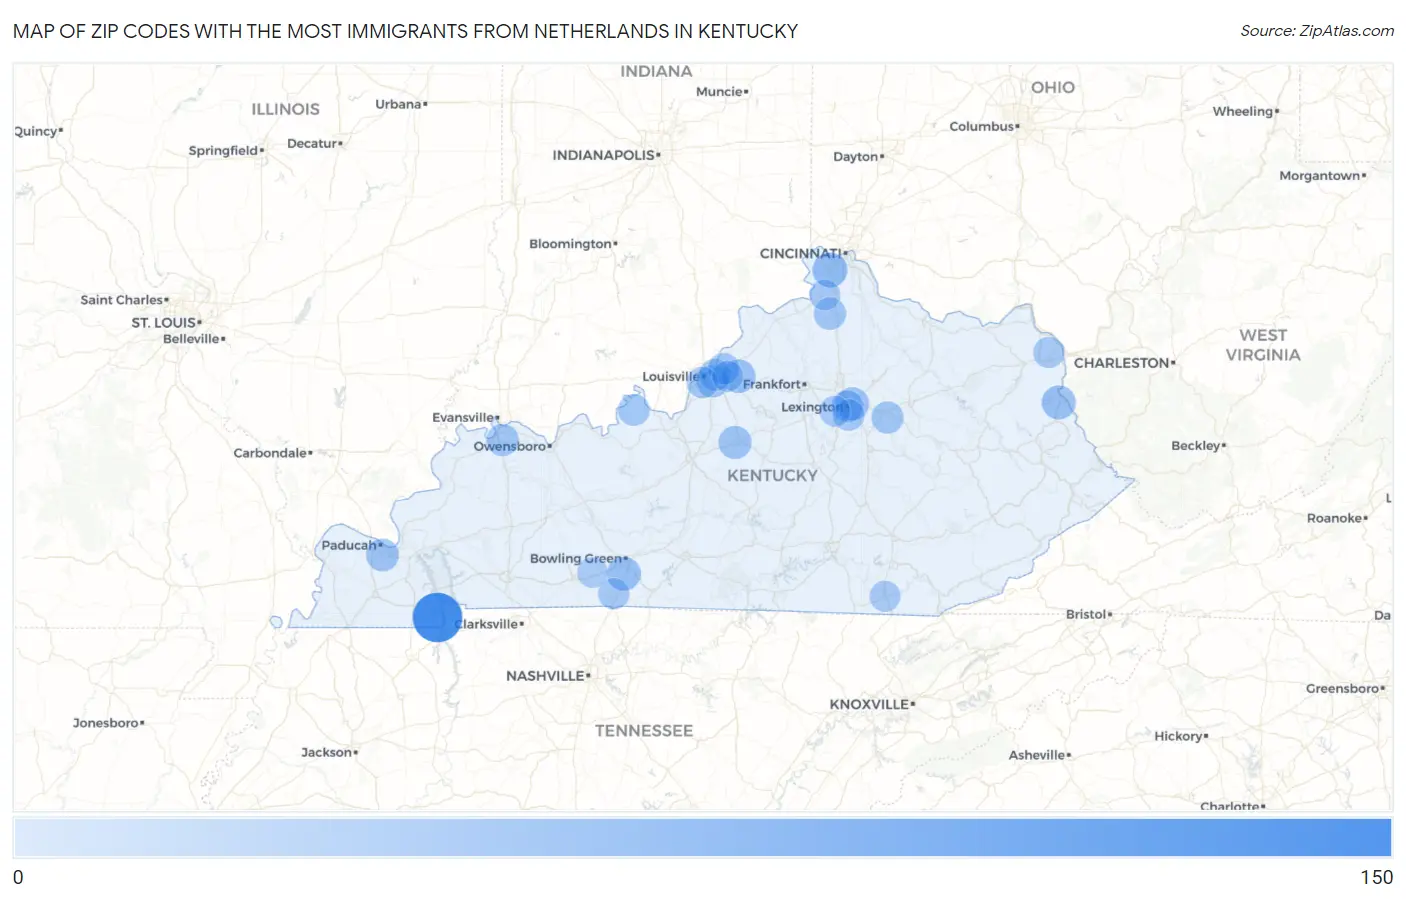Click the OHIO state label
Viewport: 1406px width, 899px height.
[x=1053, y=88]
